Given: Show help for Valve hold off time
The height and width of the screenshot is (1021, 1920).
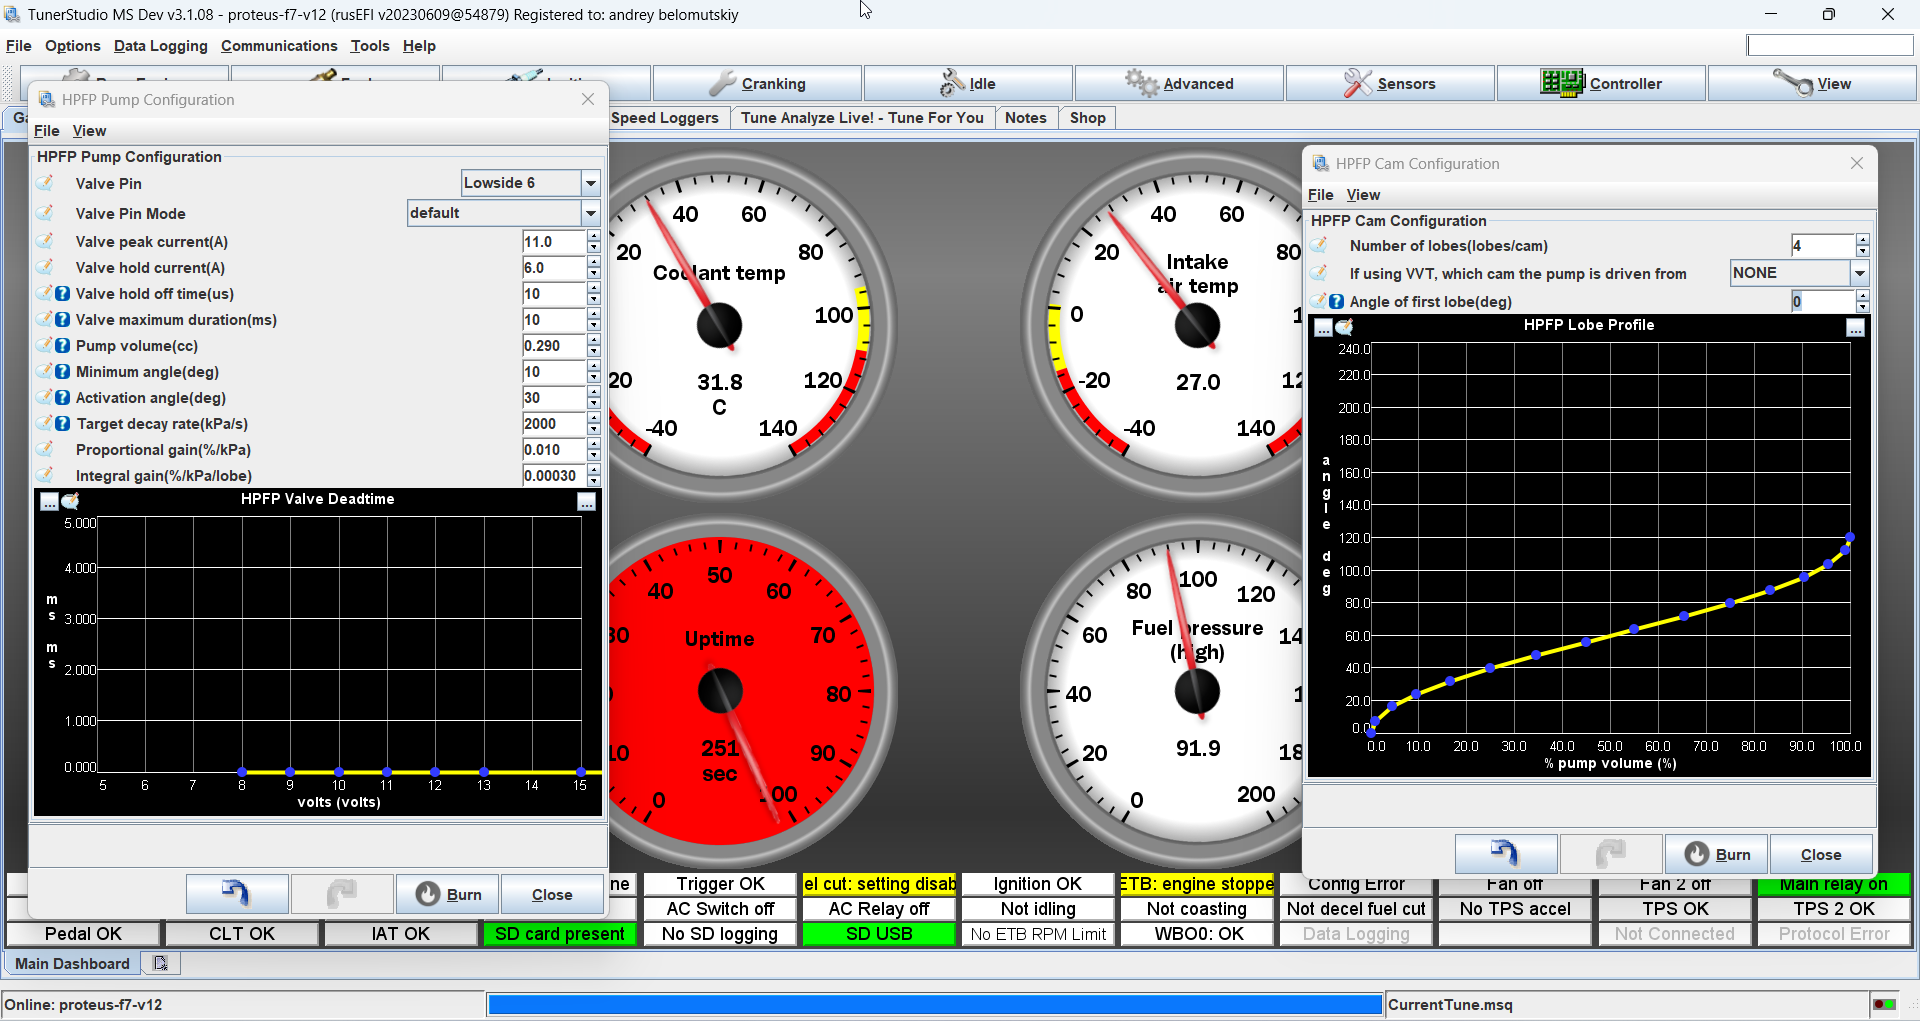Looking at the screenshot, I should [x=62, y=293].
